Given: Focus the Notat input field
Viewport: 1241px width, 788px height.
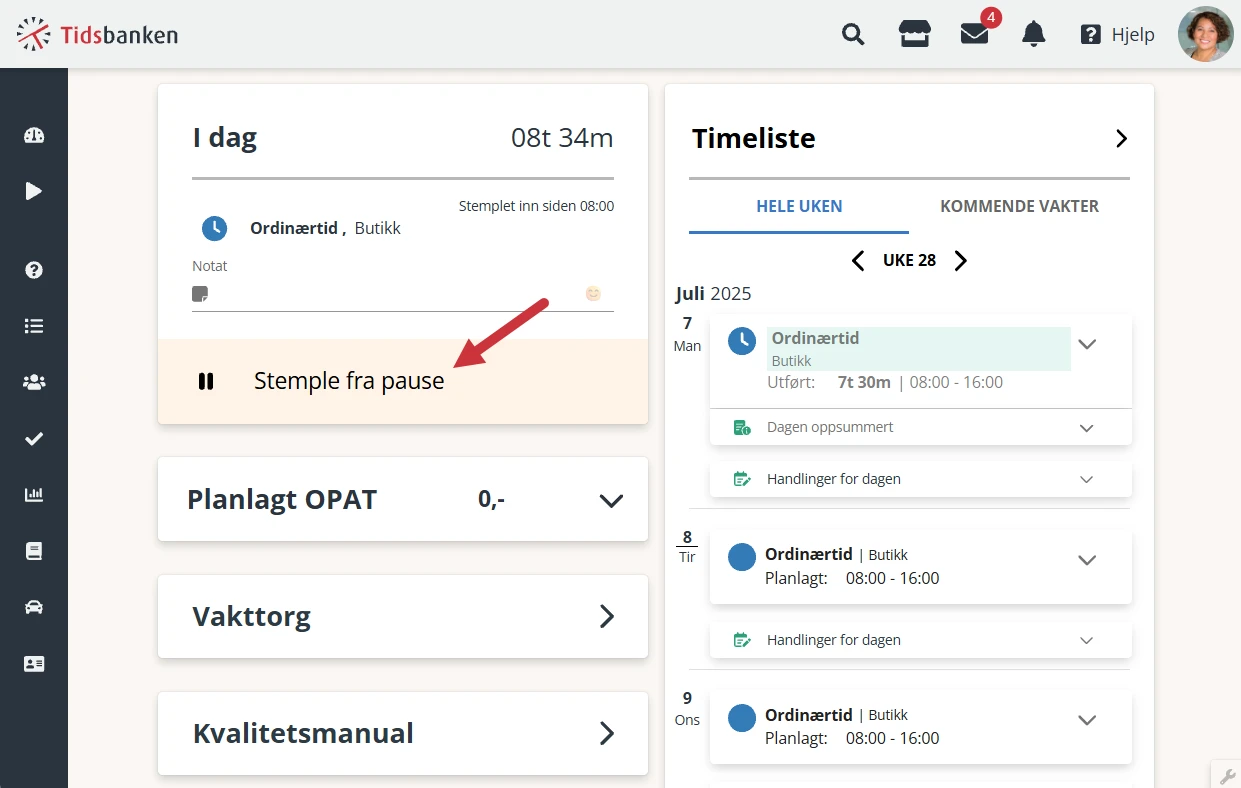Looking at the screenshot, I should click(403, 294).
